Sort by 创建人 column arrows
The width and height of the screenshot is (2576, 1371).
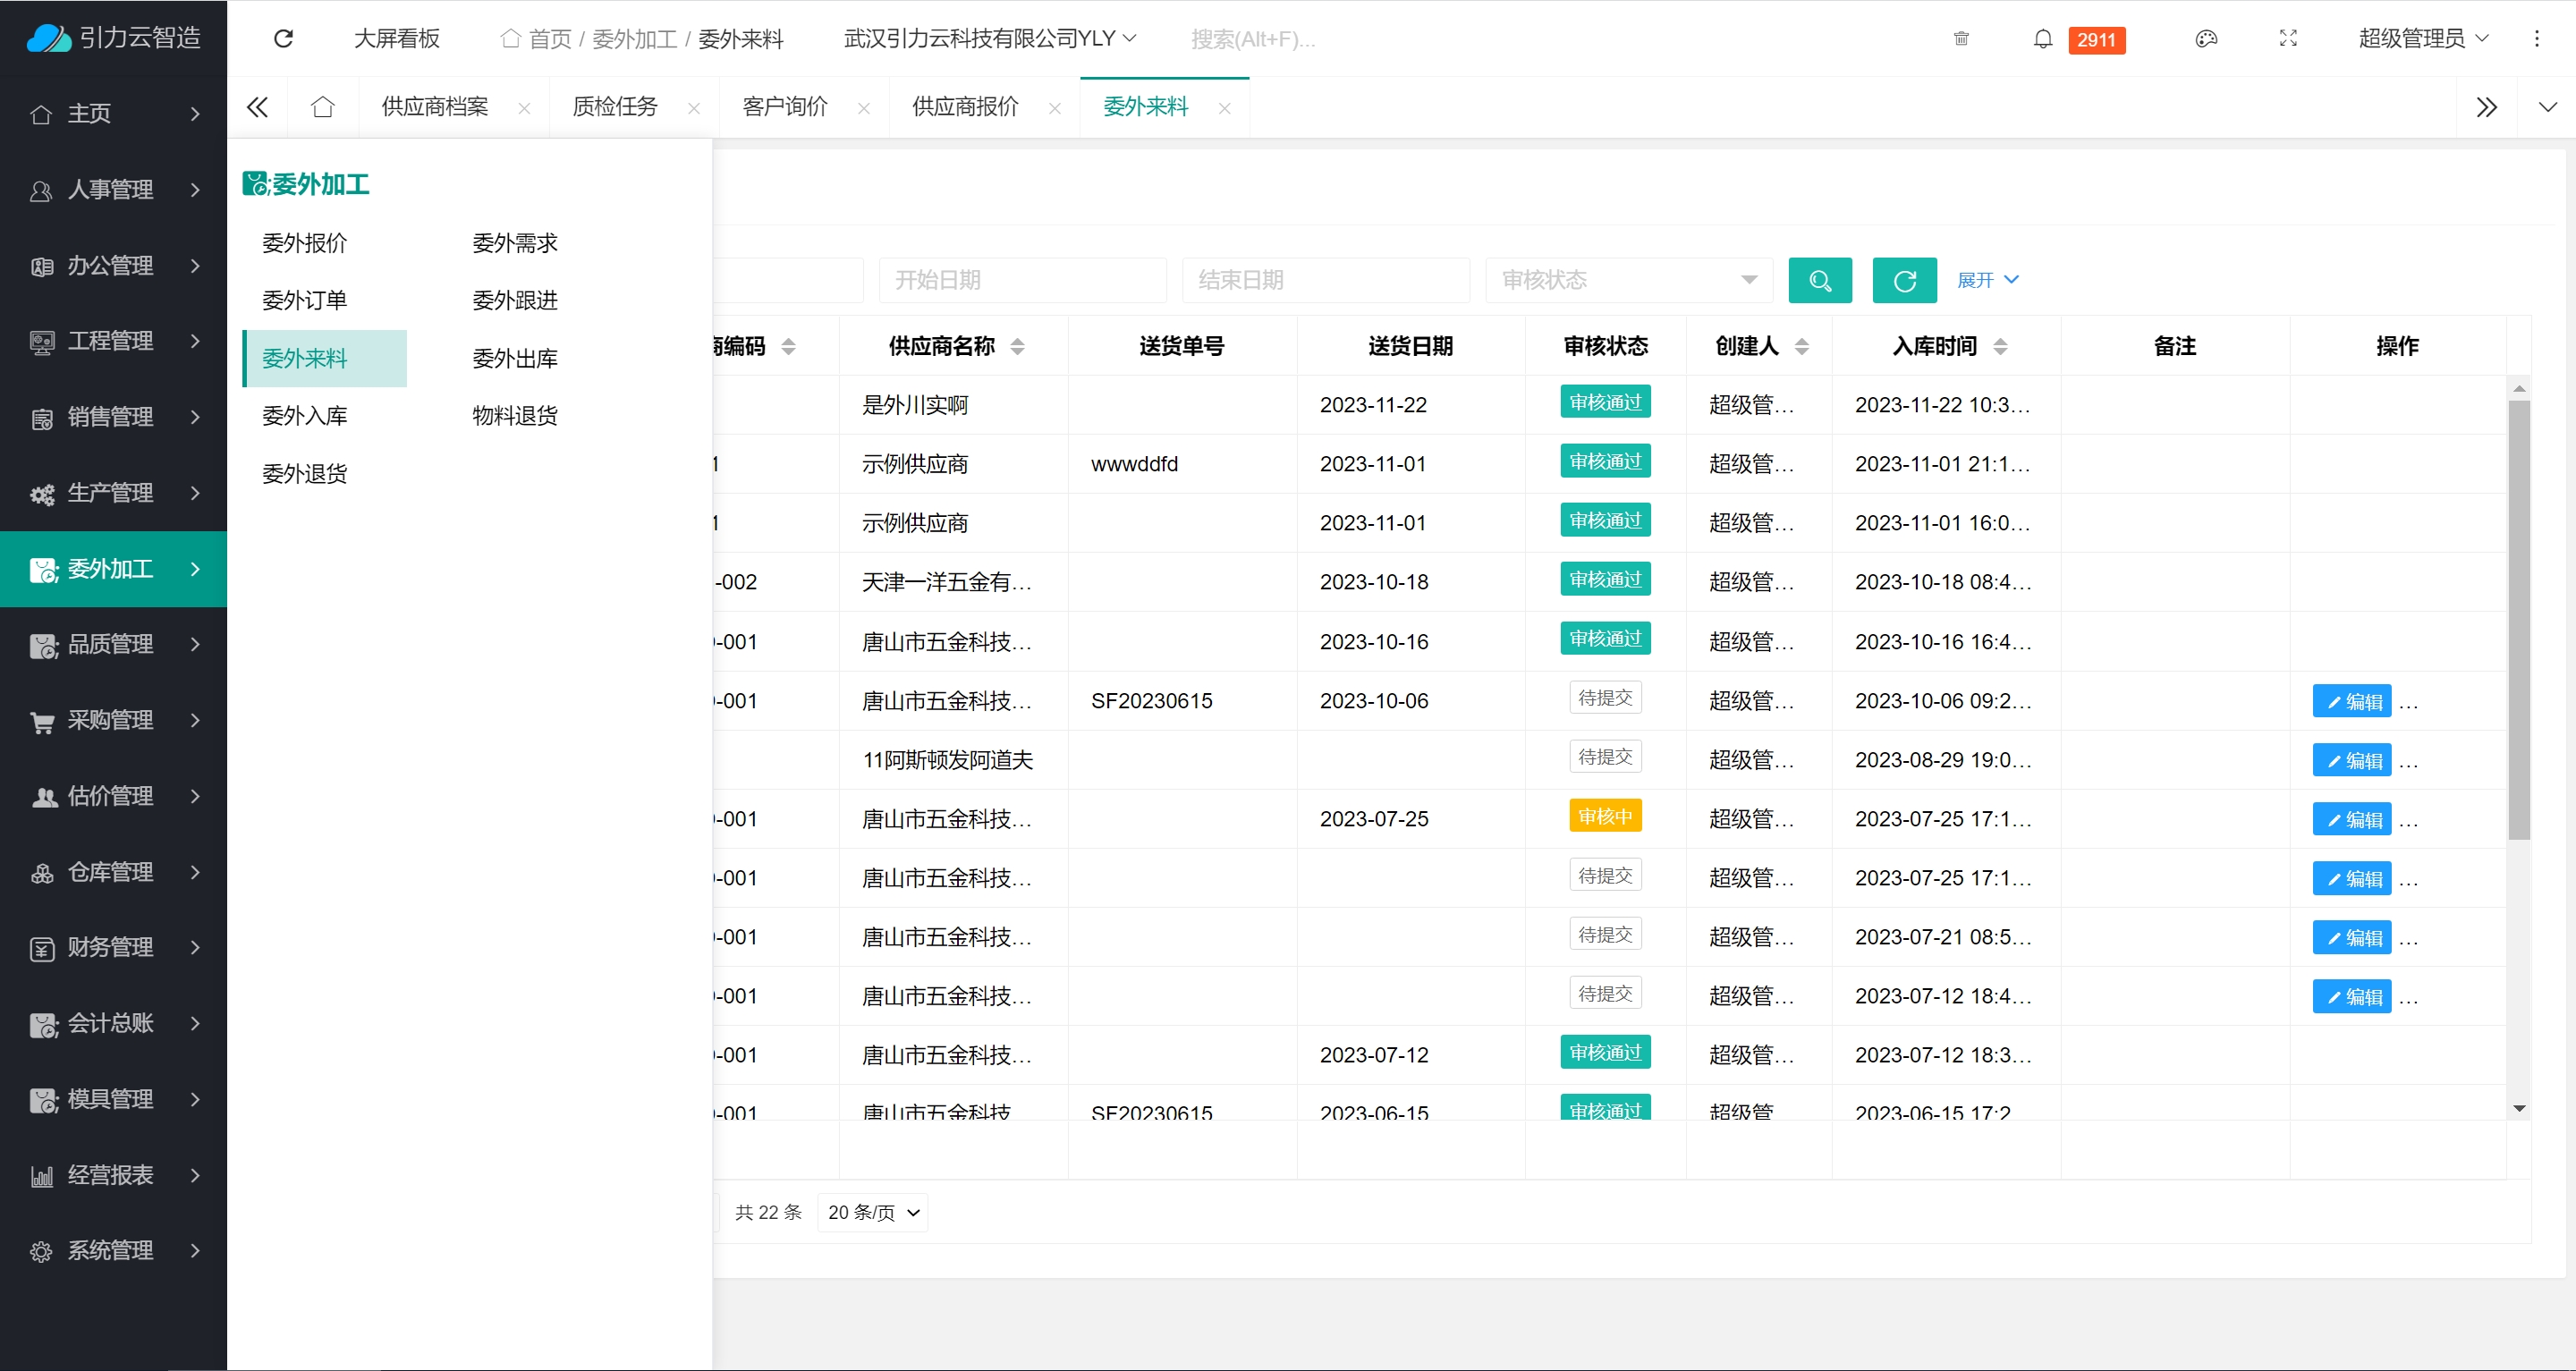[1801, 346]
